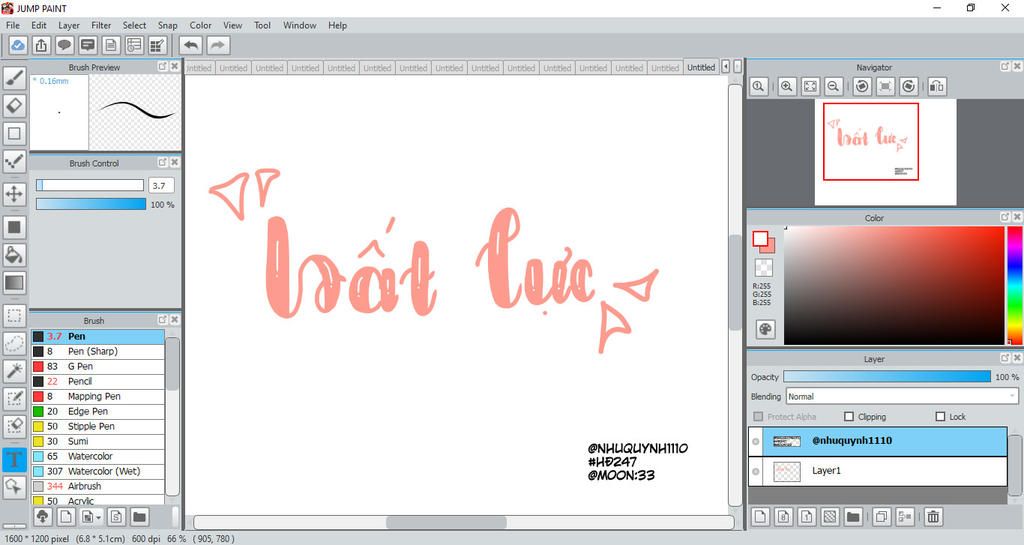Image resolution: width=1024 pixels, height=545 pixels.
Task: Click the brush size value field
Action: click(161, 185)
